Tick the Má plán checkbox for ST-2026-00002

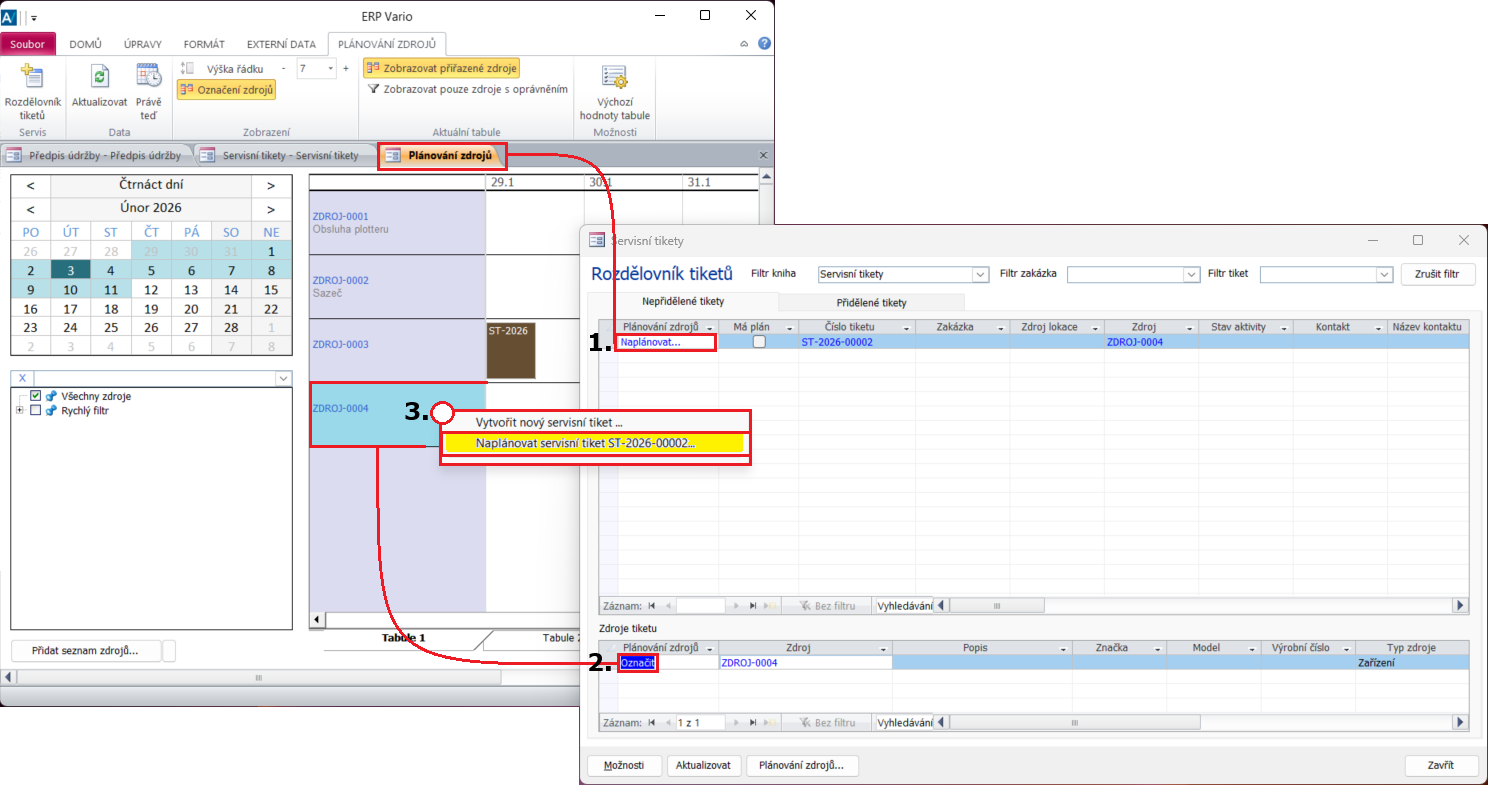pos(759,342)
